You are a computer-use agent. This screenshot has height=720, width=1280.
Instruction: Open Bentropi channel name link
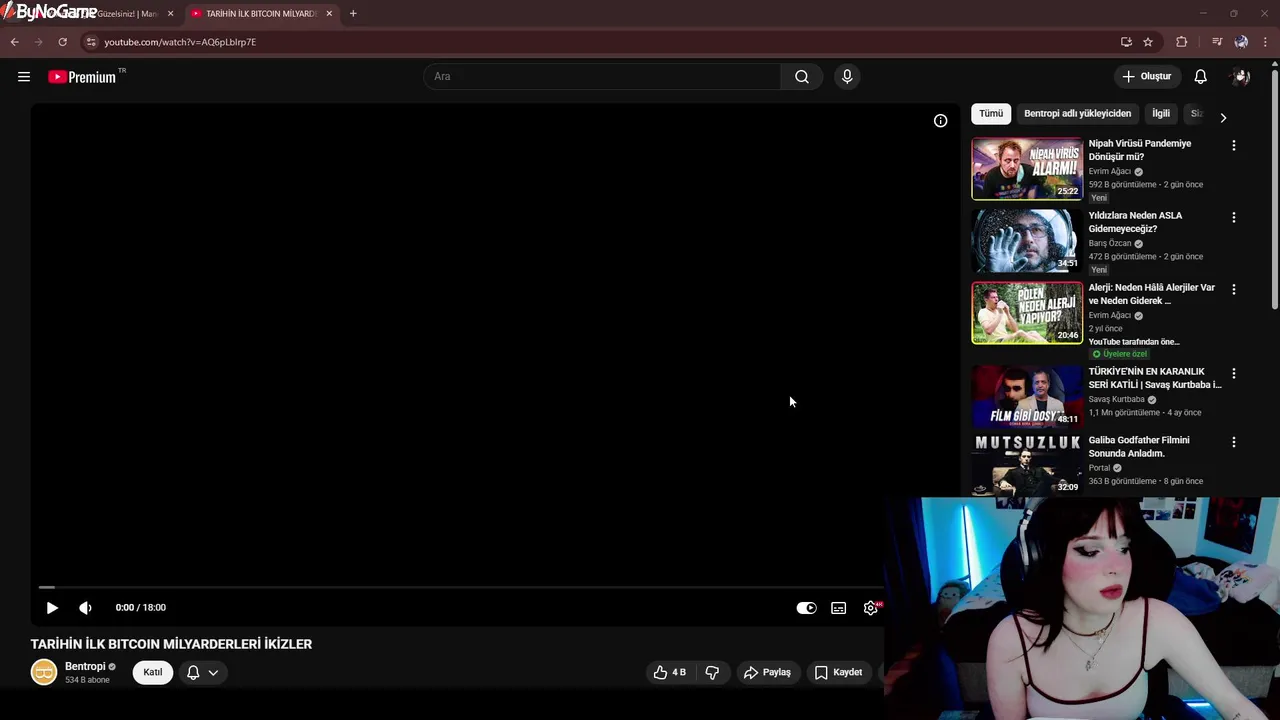click(x=85, y=667)
